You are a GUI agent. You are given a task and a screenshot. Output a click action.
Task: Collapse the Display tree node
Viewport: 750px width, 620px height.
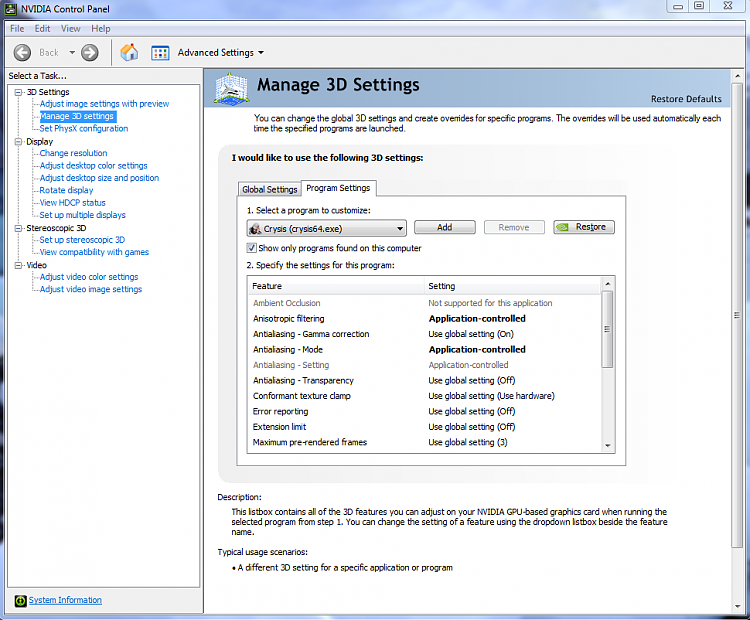coord(18,142)
